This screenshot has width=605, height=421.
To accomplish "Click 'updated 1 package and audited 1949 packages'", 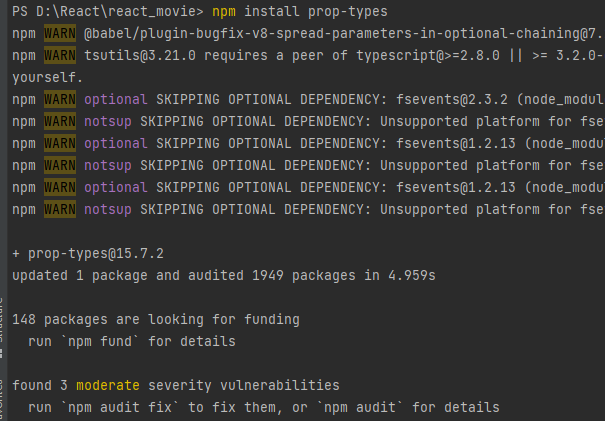I will 184,276.
